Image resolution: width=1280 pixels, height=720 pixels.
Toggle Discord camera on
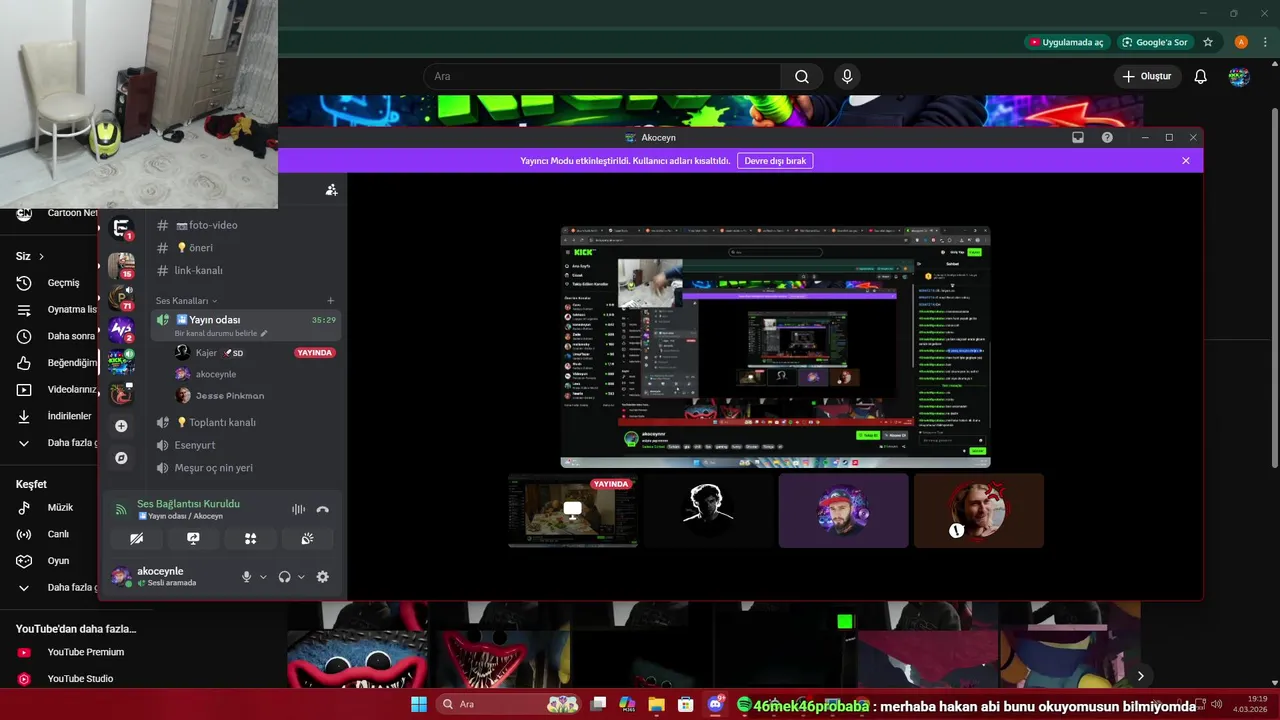(x=137, y=538)
